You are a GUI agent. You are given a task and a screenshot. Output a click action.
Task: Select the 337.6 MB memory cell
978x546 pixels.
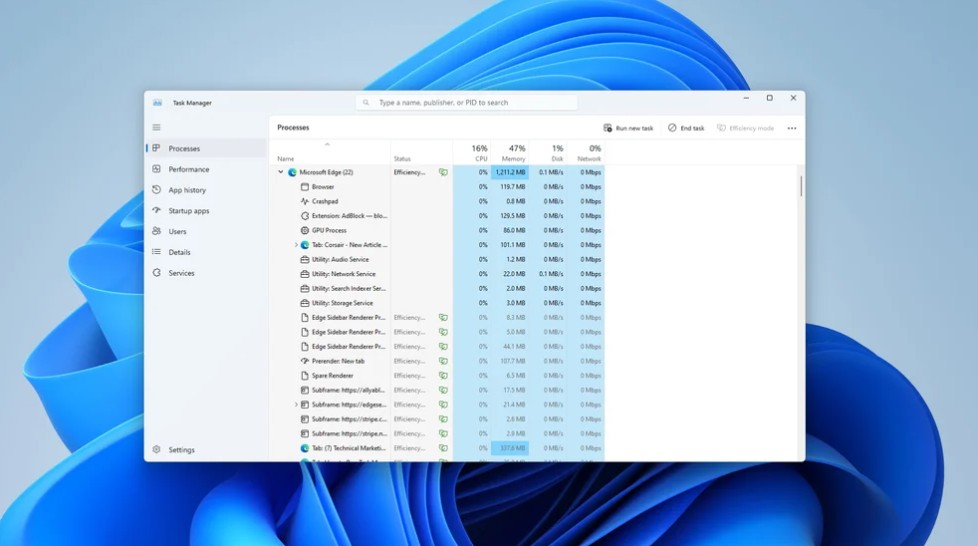[x=510, y=448]
